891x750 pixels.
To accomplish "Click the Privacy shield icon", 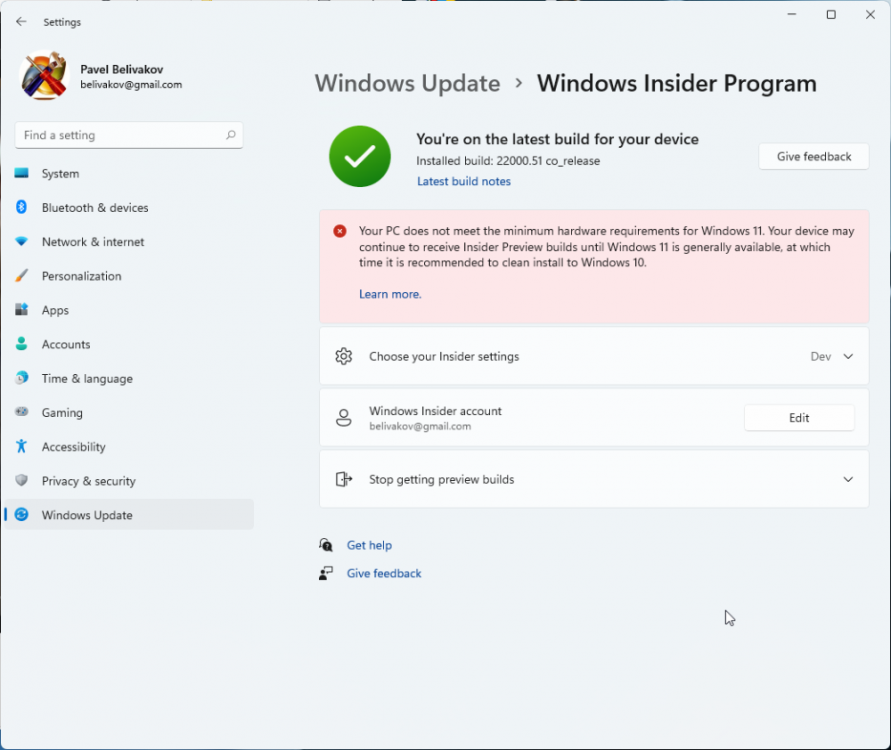I will [22, 481].
